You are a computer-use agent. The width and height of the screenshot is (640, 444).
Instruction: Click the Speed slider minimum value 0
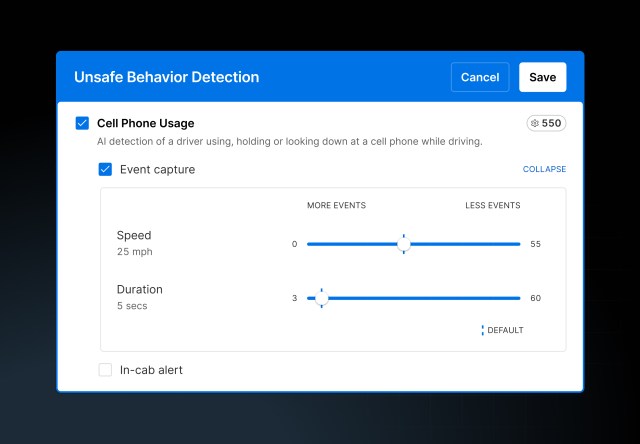(294, 244)
